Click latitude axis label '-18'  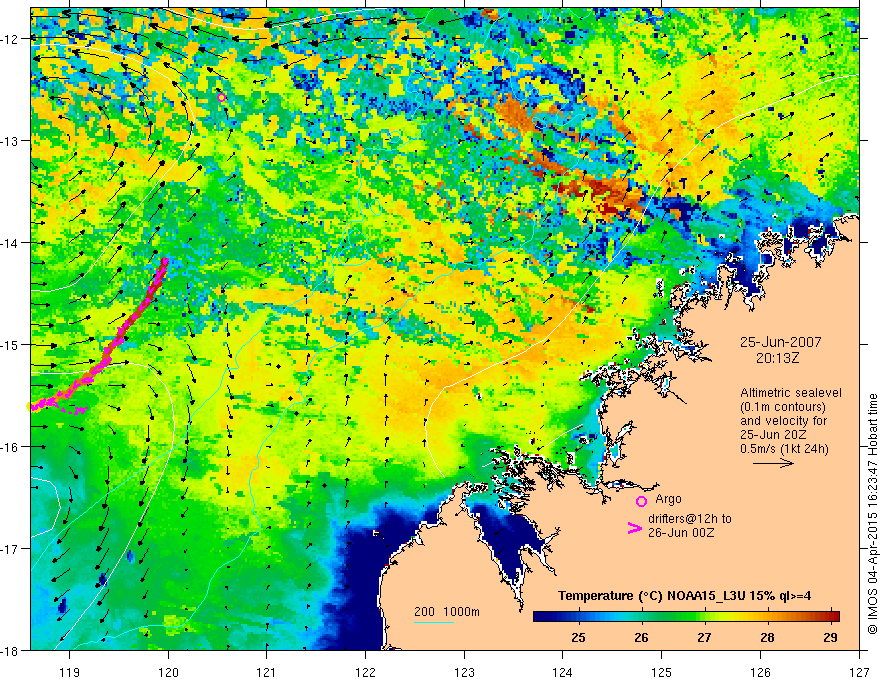tap(12, 650)
